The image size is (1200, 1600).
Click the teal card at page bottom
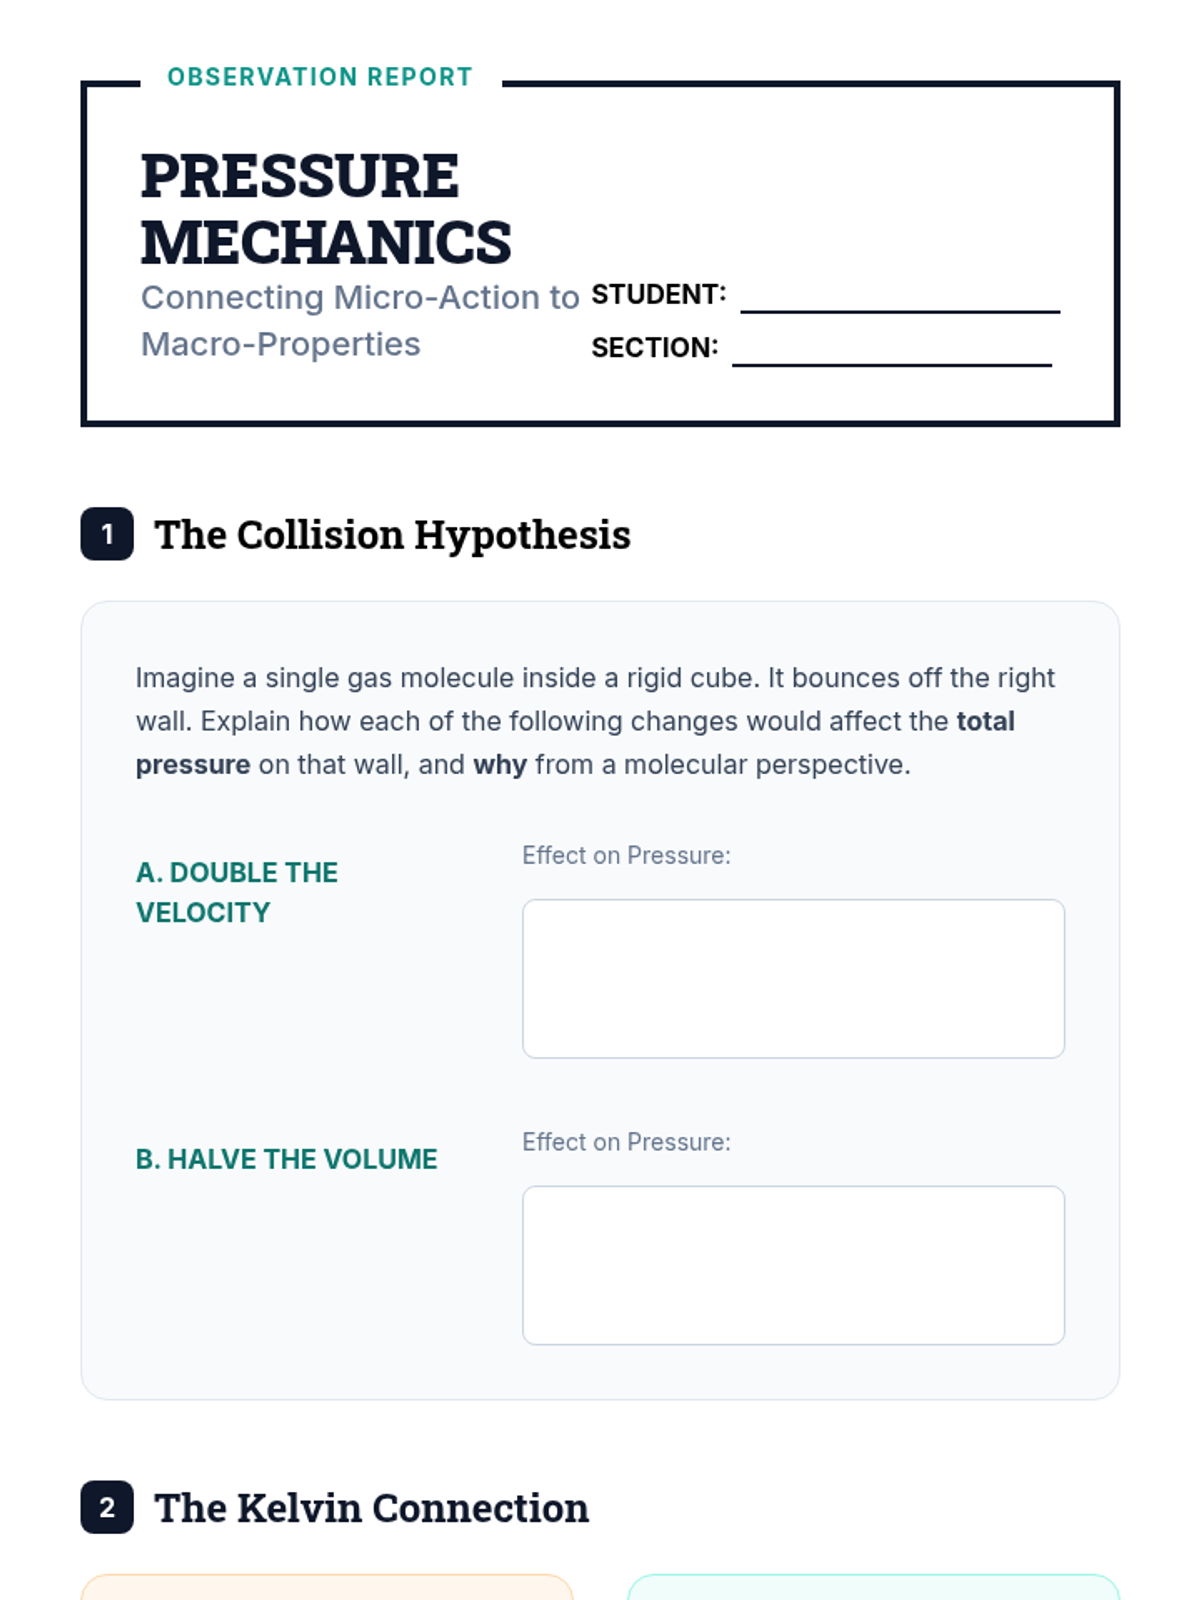[x=873, y=1588]
